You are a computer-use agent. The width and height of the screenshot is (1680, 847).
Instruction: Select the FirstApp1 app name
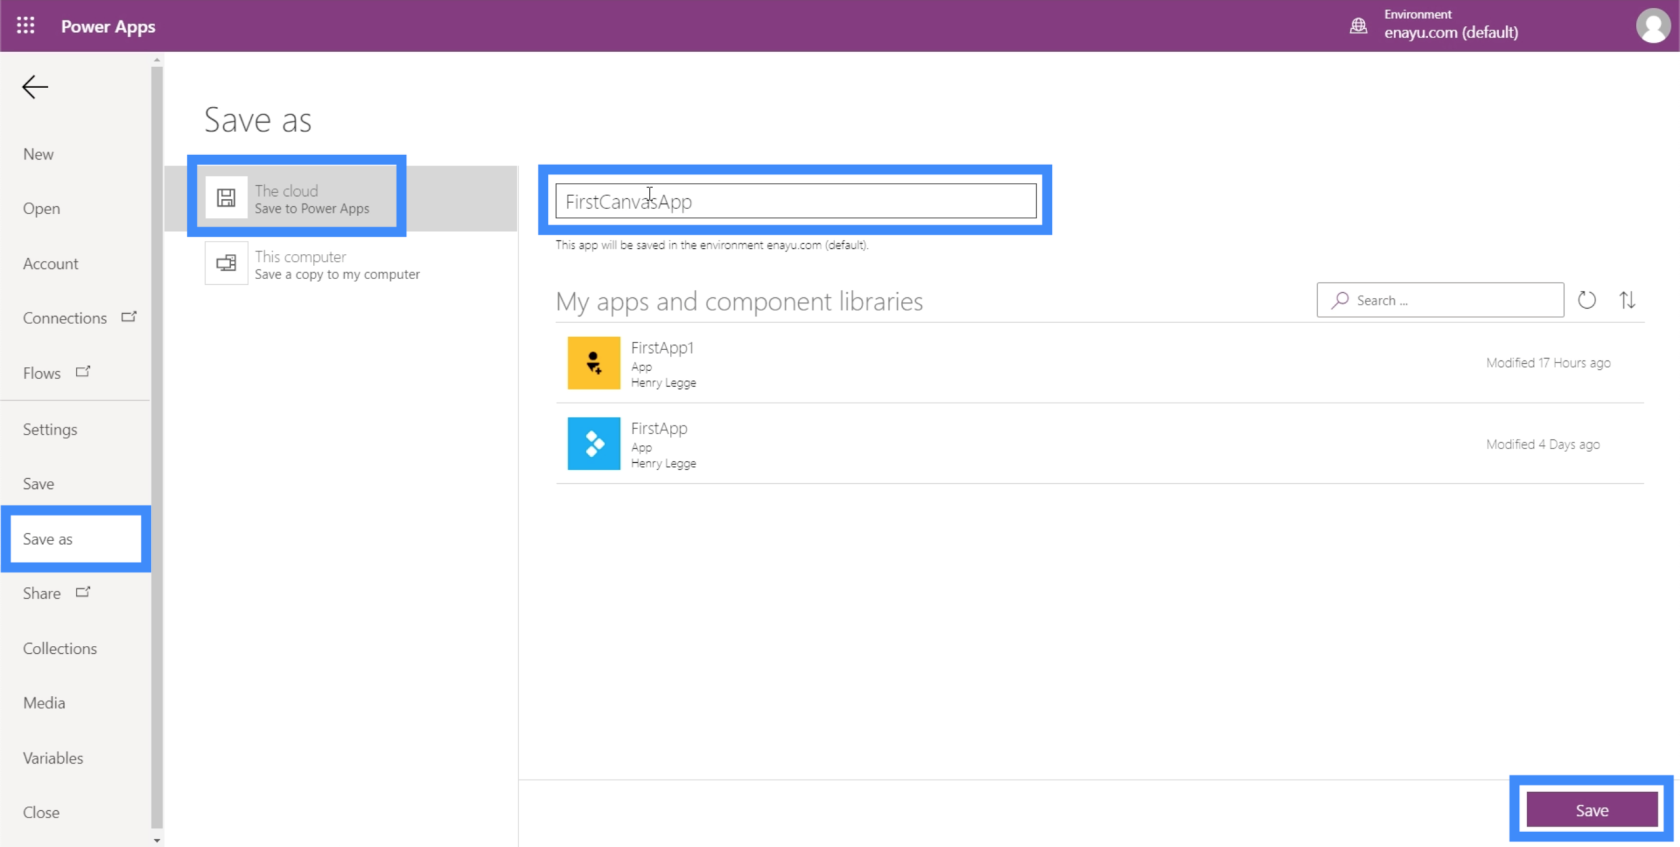pos(662,348)
